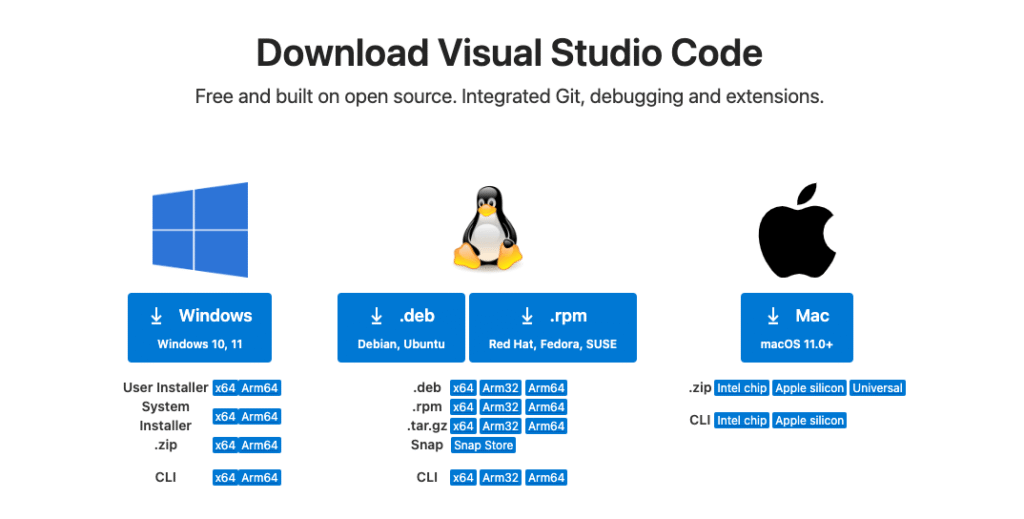This screenshot has width=1024, height=519.
Task: Pick Linux .rpm x64 link
Action: [463, 407]
